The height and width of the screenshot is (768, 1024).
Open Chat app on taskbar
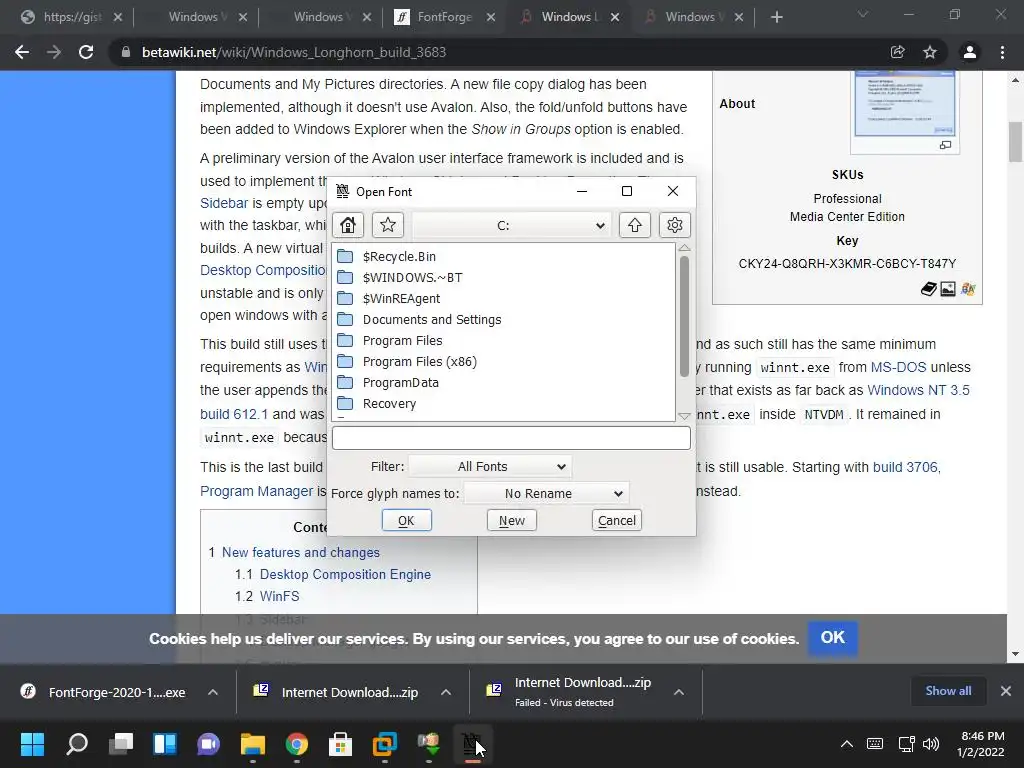click(x=208, y=744)
